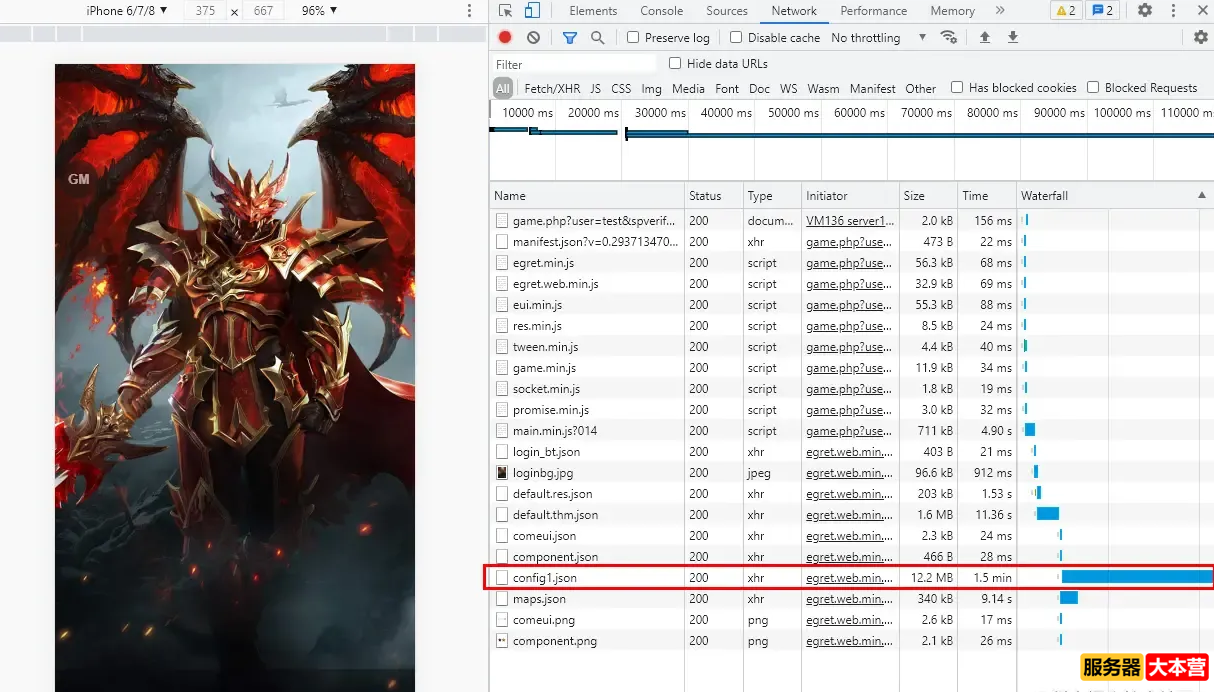Switch to the Elements tab
Screen dimensions: 1214x692
pyautogui.click(x=593, y=11)
